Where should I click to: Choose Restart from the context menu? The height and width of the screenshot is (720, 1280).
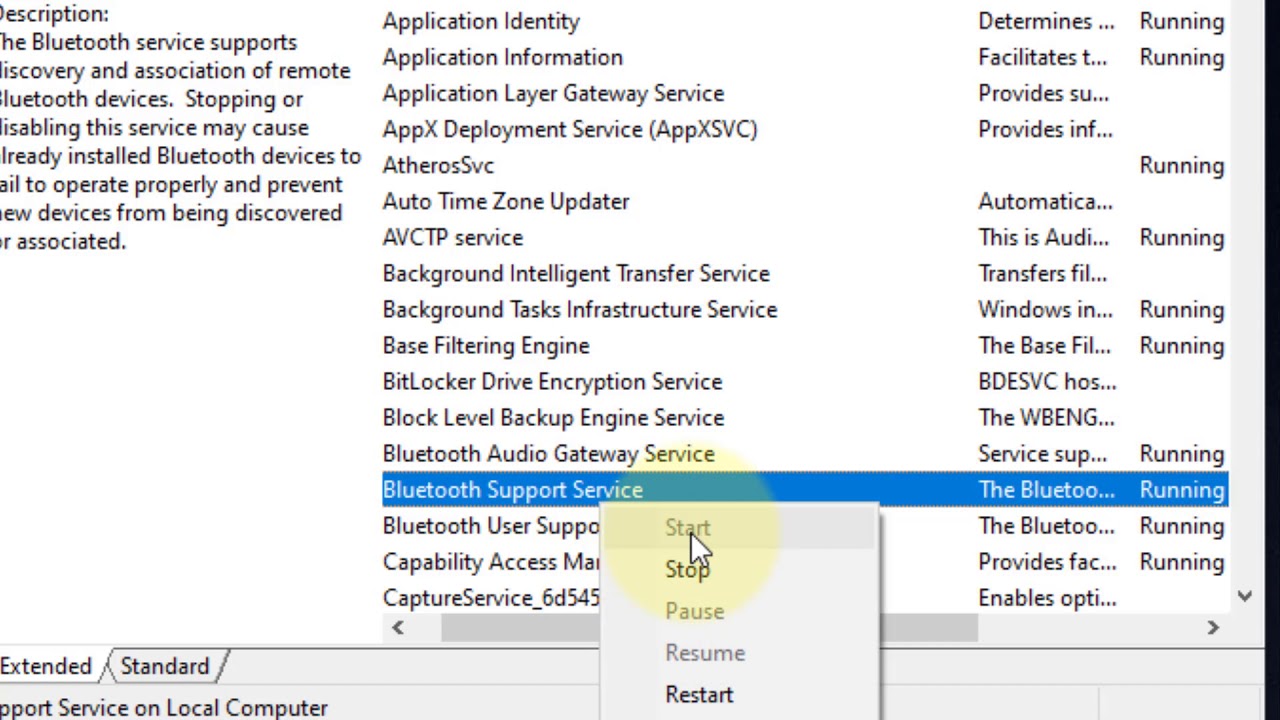point(699,695)
